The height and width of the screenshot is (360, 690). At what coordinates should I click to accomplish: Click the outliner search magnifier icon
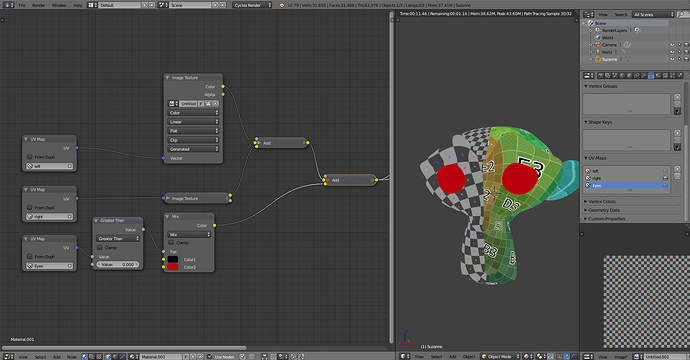(681, 15)
